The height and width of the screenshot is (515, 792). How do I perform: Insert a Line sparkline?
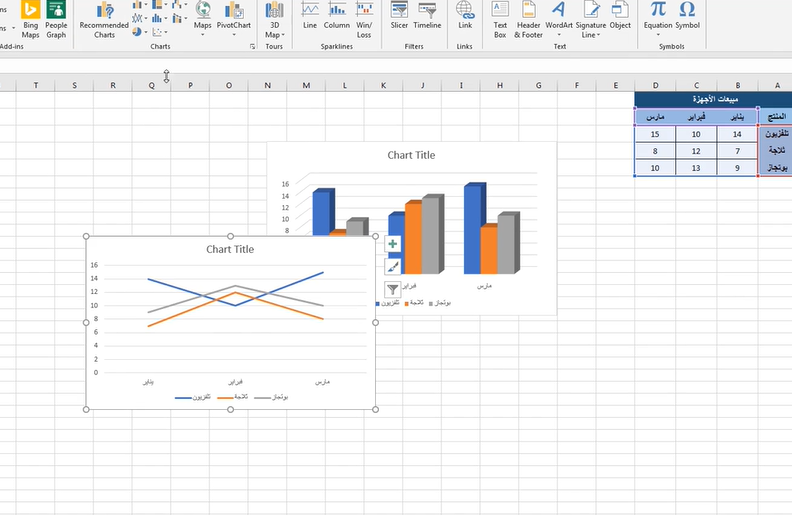pos(310,15)
